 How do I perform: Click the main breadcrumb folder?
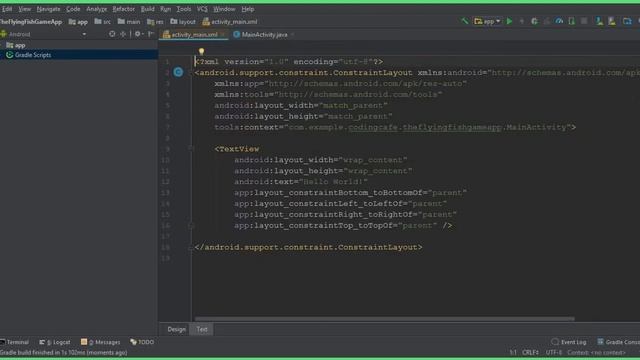129,22
